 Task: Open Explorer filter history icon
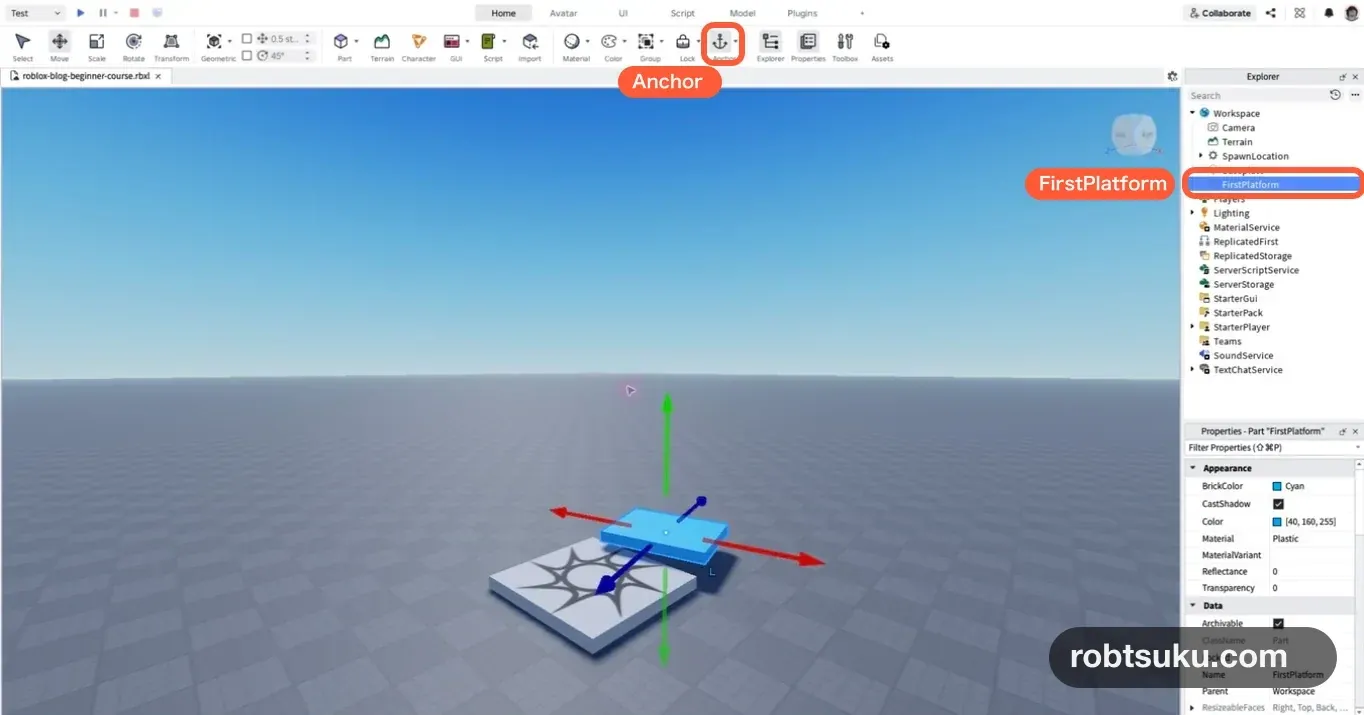(x=1335, y=95)
